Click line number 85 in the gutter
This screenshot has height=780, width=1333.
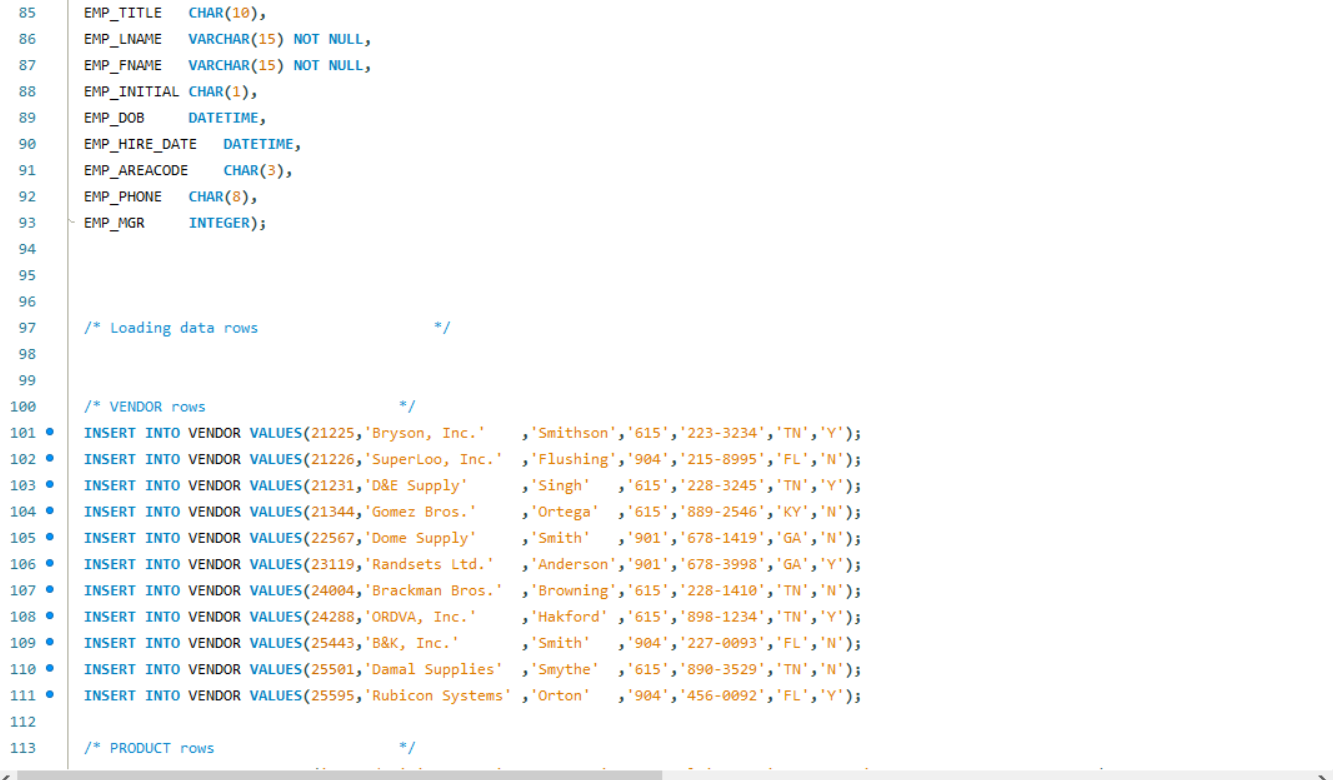click(27, 12)
